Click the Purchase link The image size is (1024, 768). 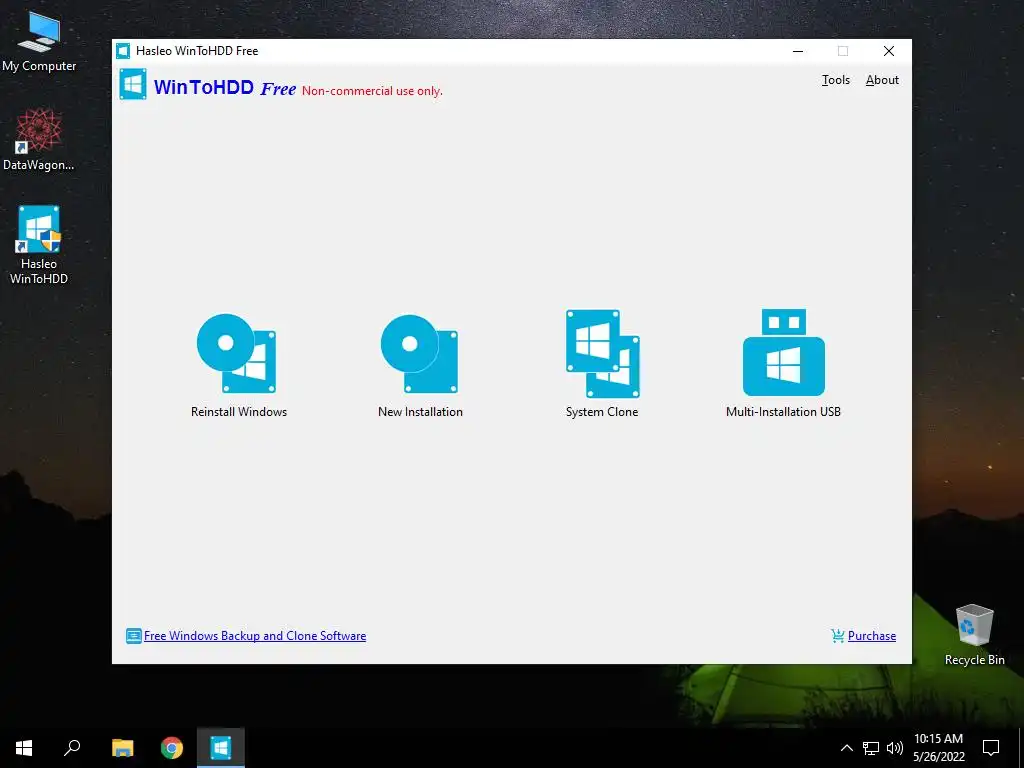tap(871, 635)
